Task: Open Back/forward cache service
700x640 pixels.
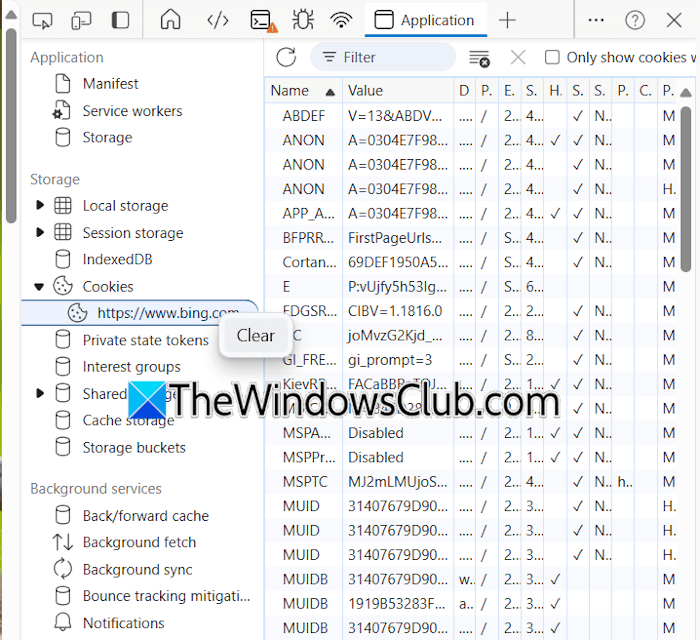Action: 145,515
